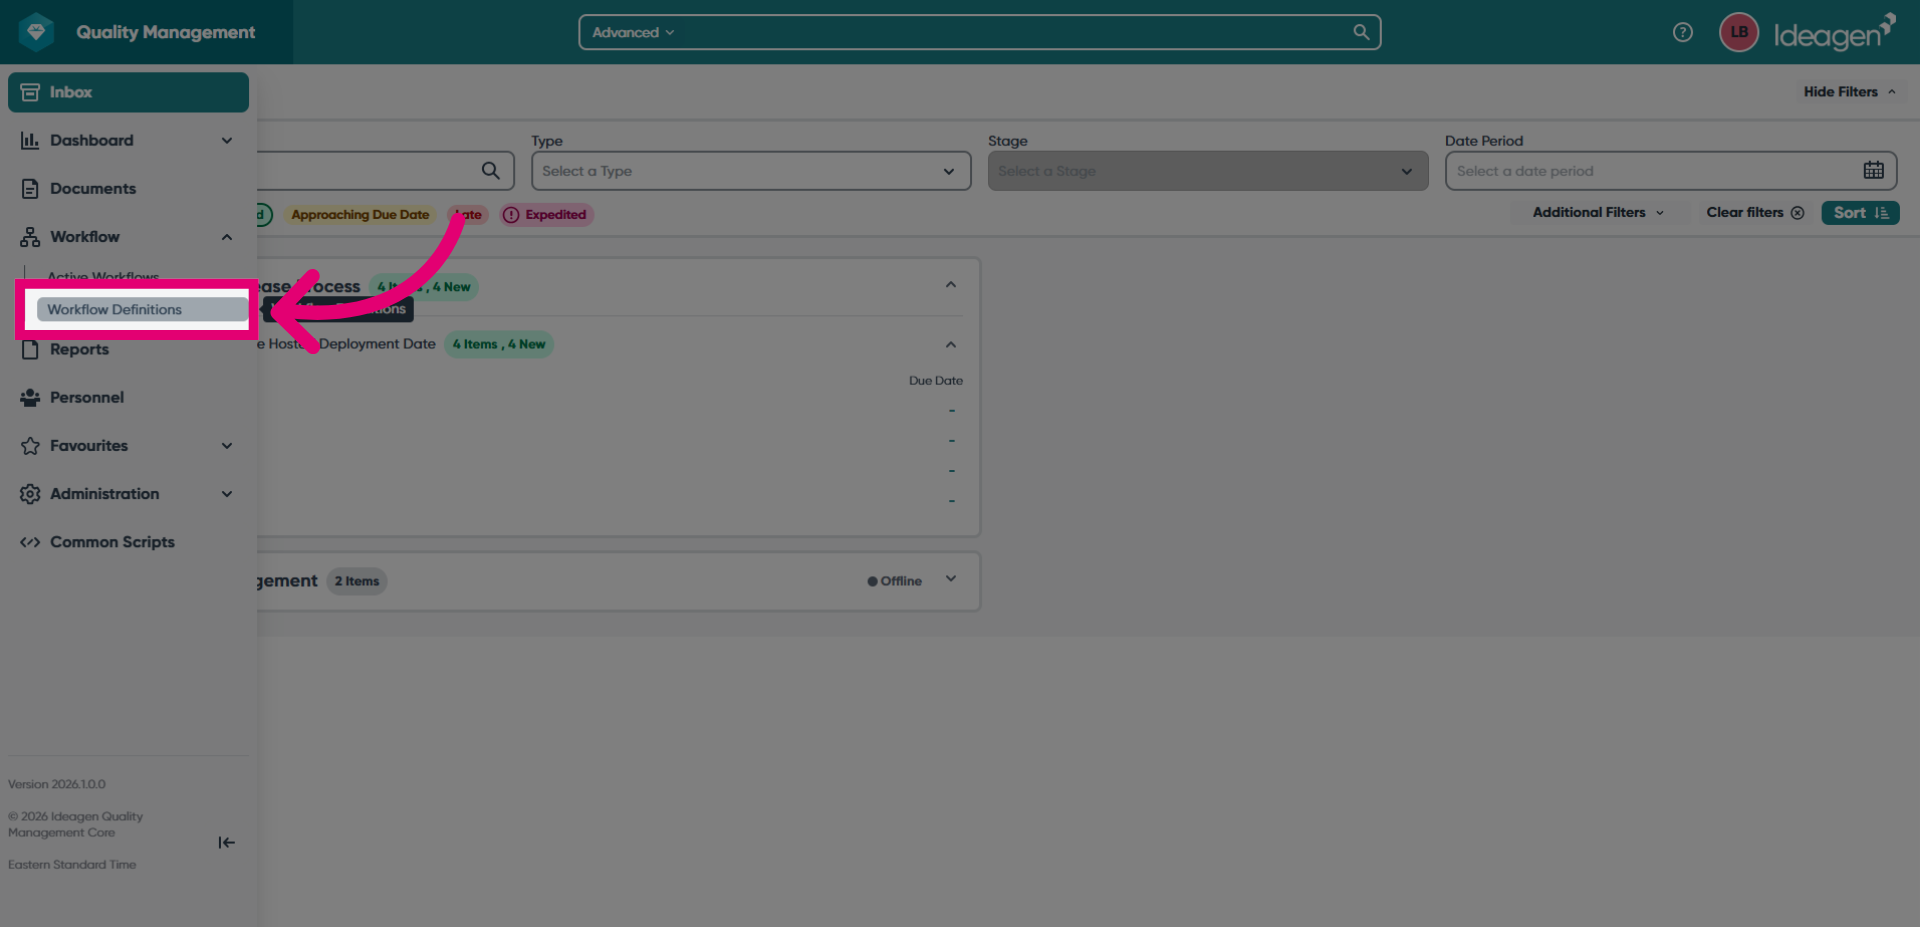Click the Reports file icon
This screenshot has height=927, width=1920.
(x=30, y=350)
